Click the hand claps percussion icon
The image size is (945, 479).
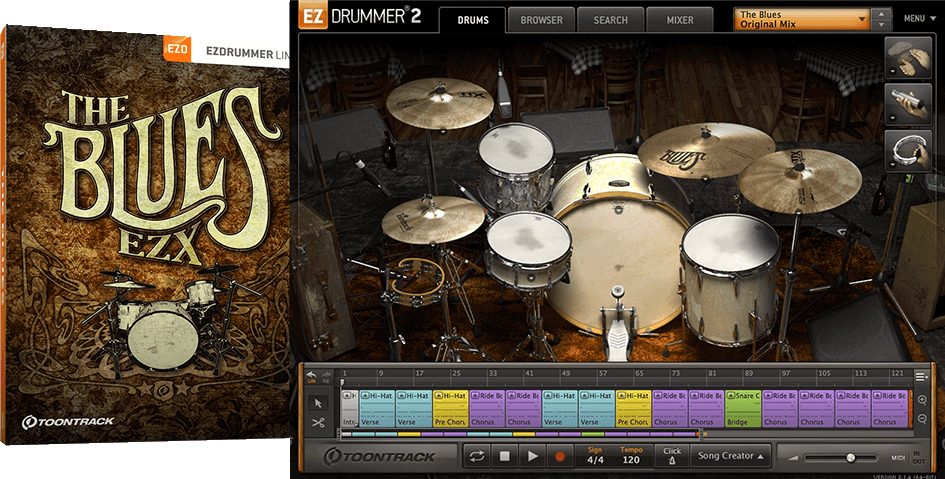908,57
